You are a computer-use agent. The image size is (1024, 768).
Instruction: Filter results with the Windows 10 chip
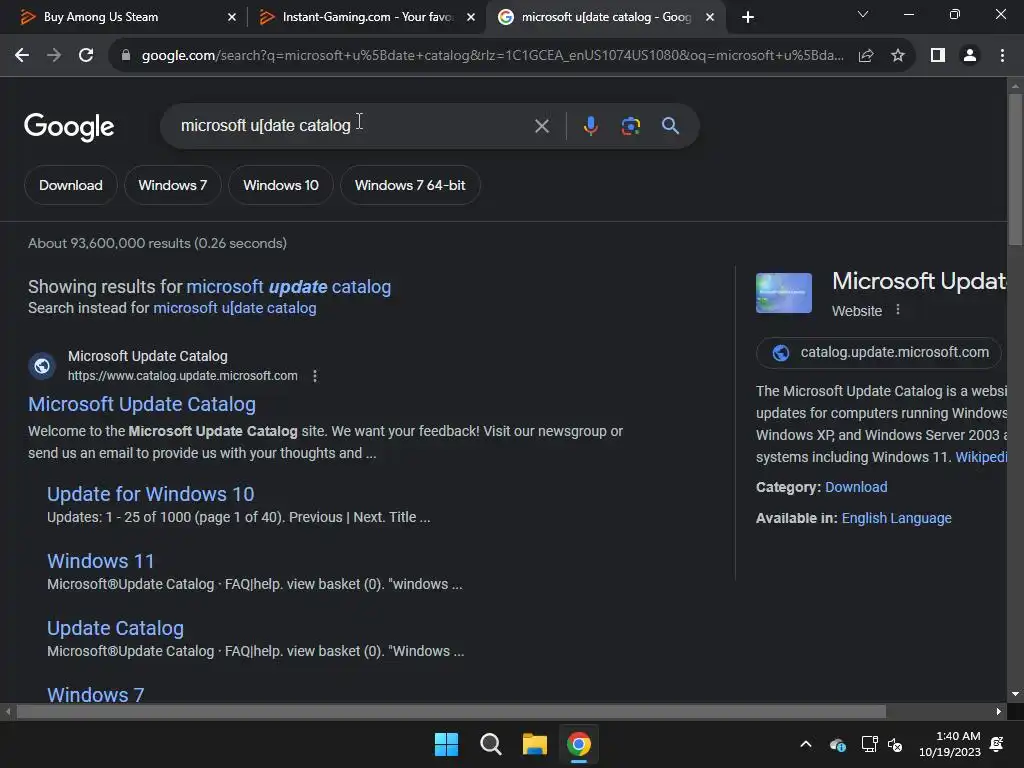[x=281, y=185]
